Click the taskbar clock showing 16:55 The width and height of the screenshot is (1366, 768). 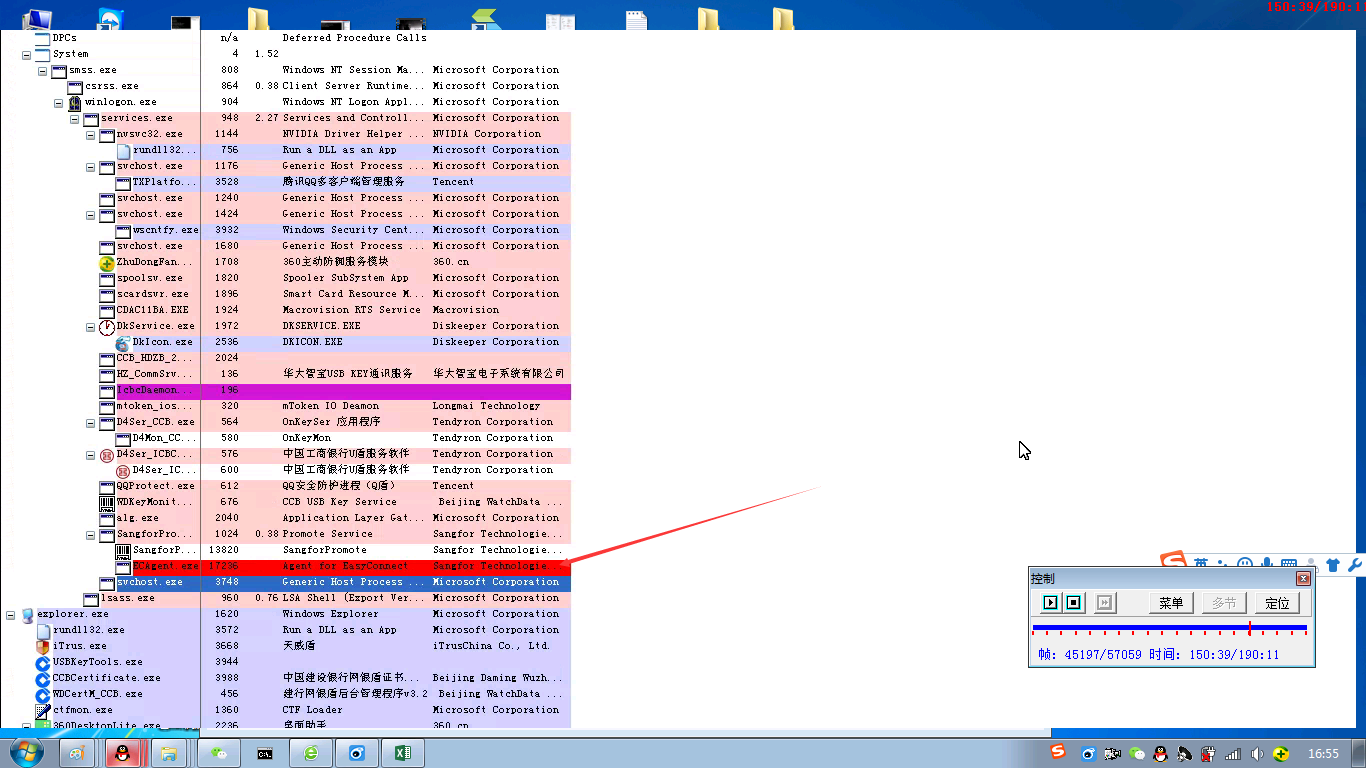(1323, 753)
